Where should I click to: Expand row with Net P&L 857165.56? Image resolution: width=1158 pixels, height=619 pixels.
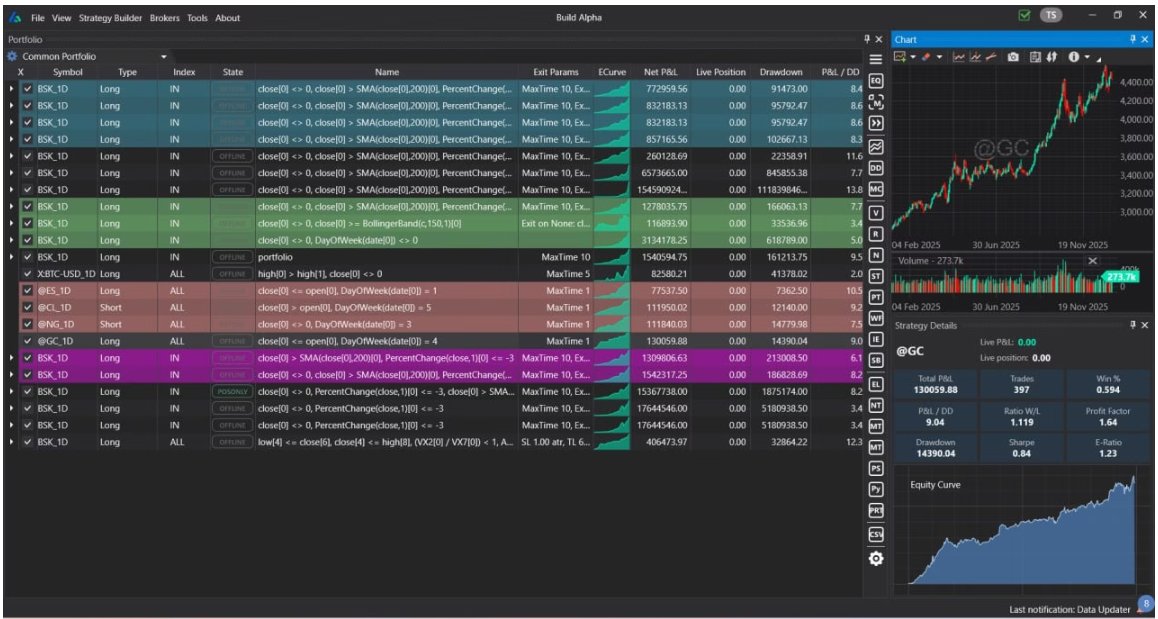point(10,139)
